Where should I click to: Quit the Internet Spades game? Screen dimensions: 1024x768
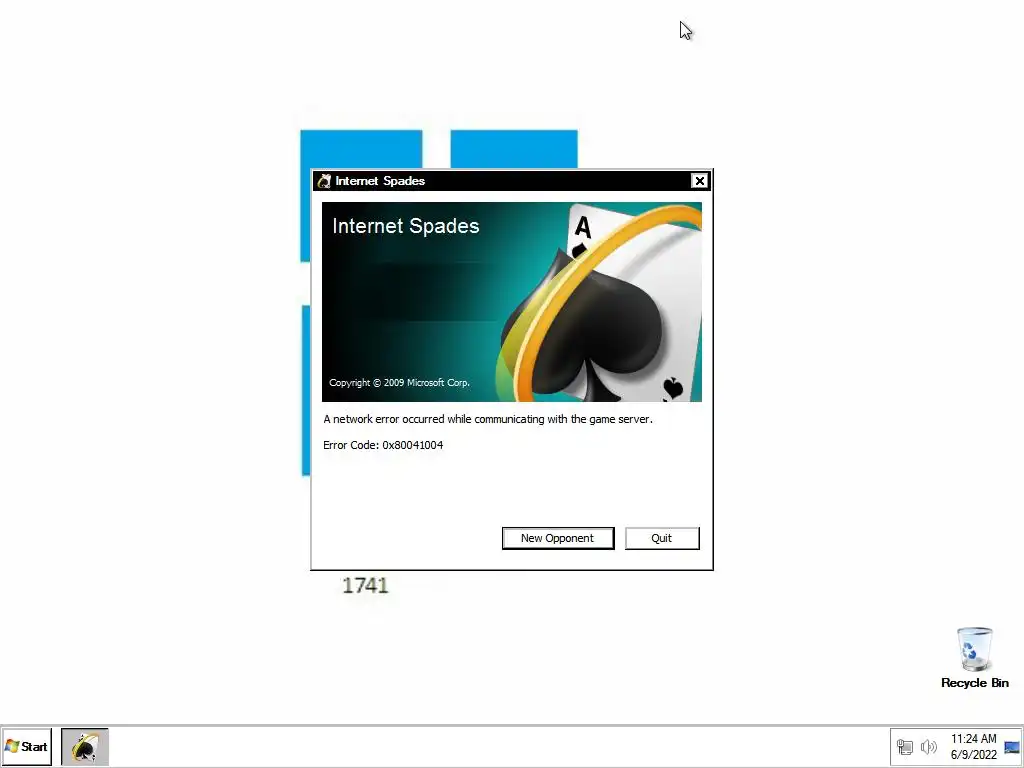tap(662, 538)
